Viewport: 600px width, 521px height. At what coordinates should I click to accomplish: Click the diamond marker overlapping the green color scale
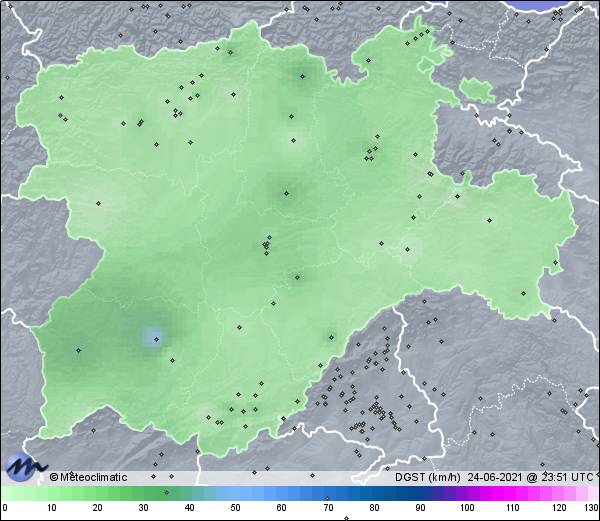coord(166,492)
